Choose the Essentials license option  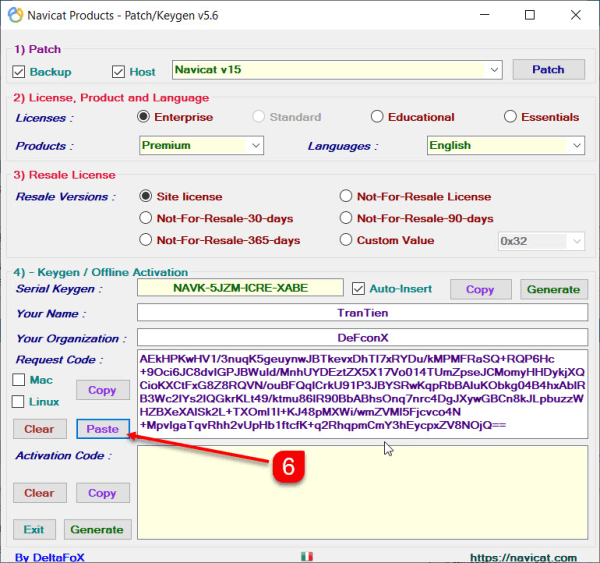[510, 116]
